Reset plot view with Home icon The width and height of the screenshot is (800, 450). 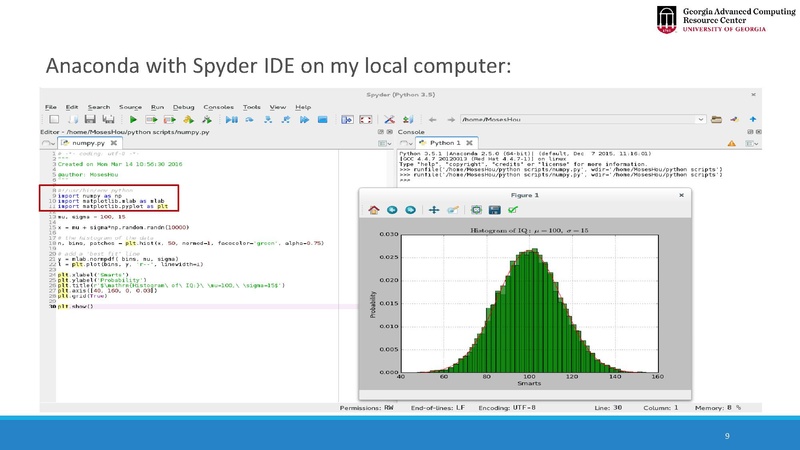(374, 210)
